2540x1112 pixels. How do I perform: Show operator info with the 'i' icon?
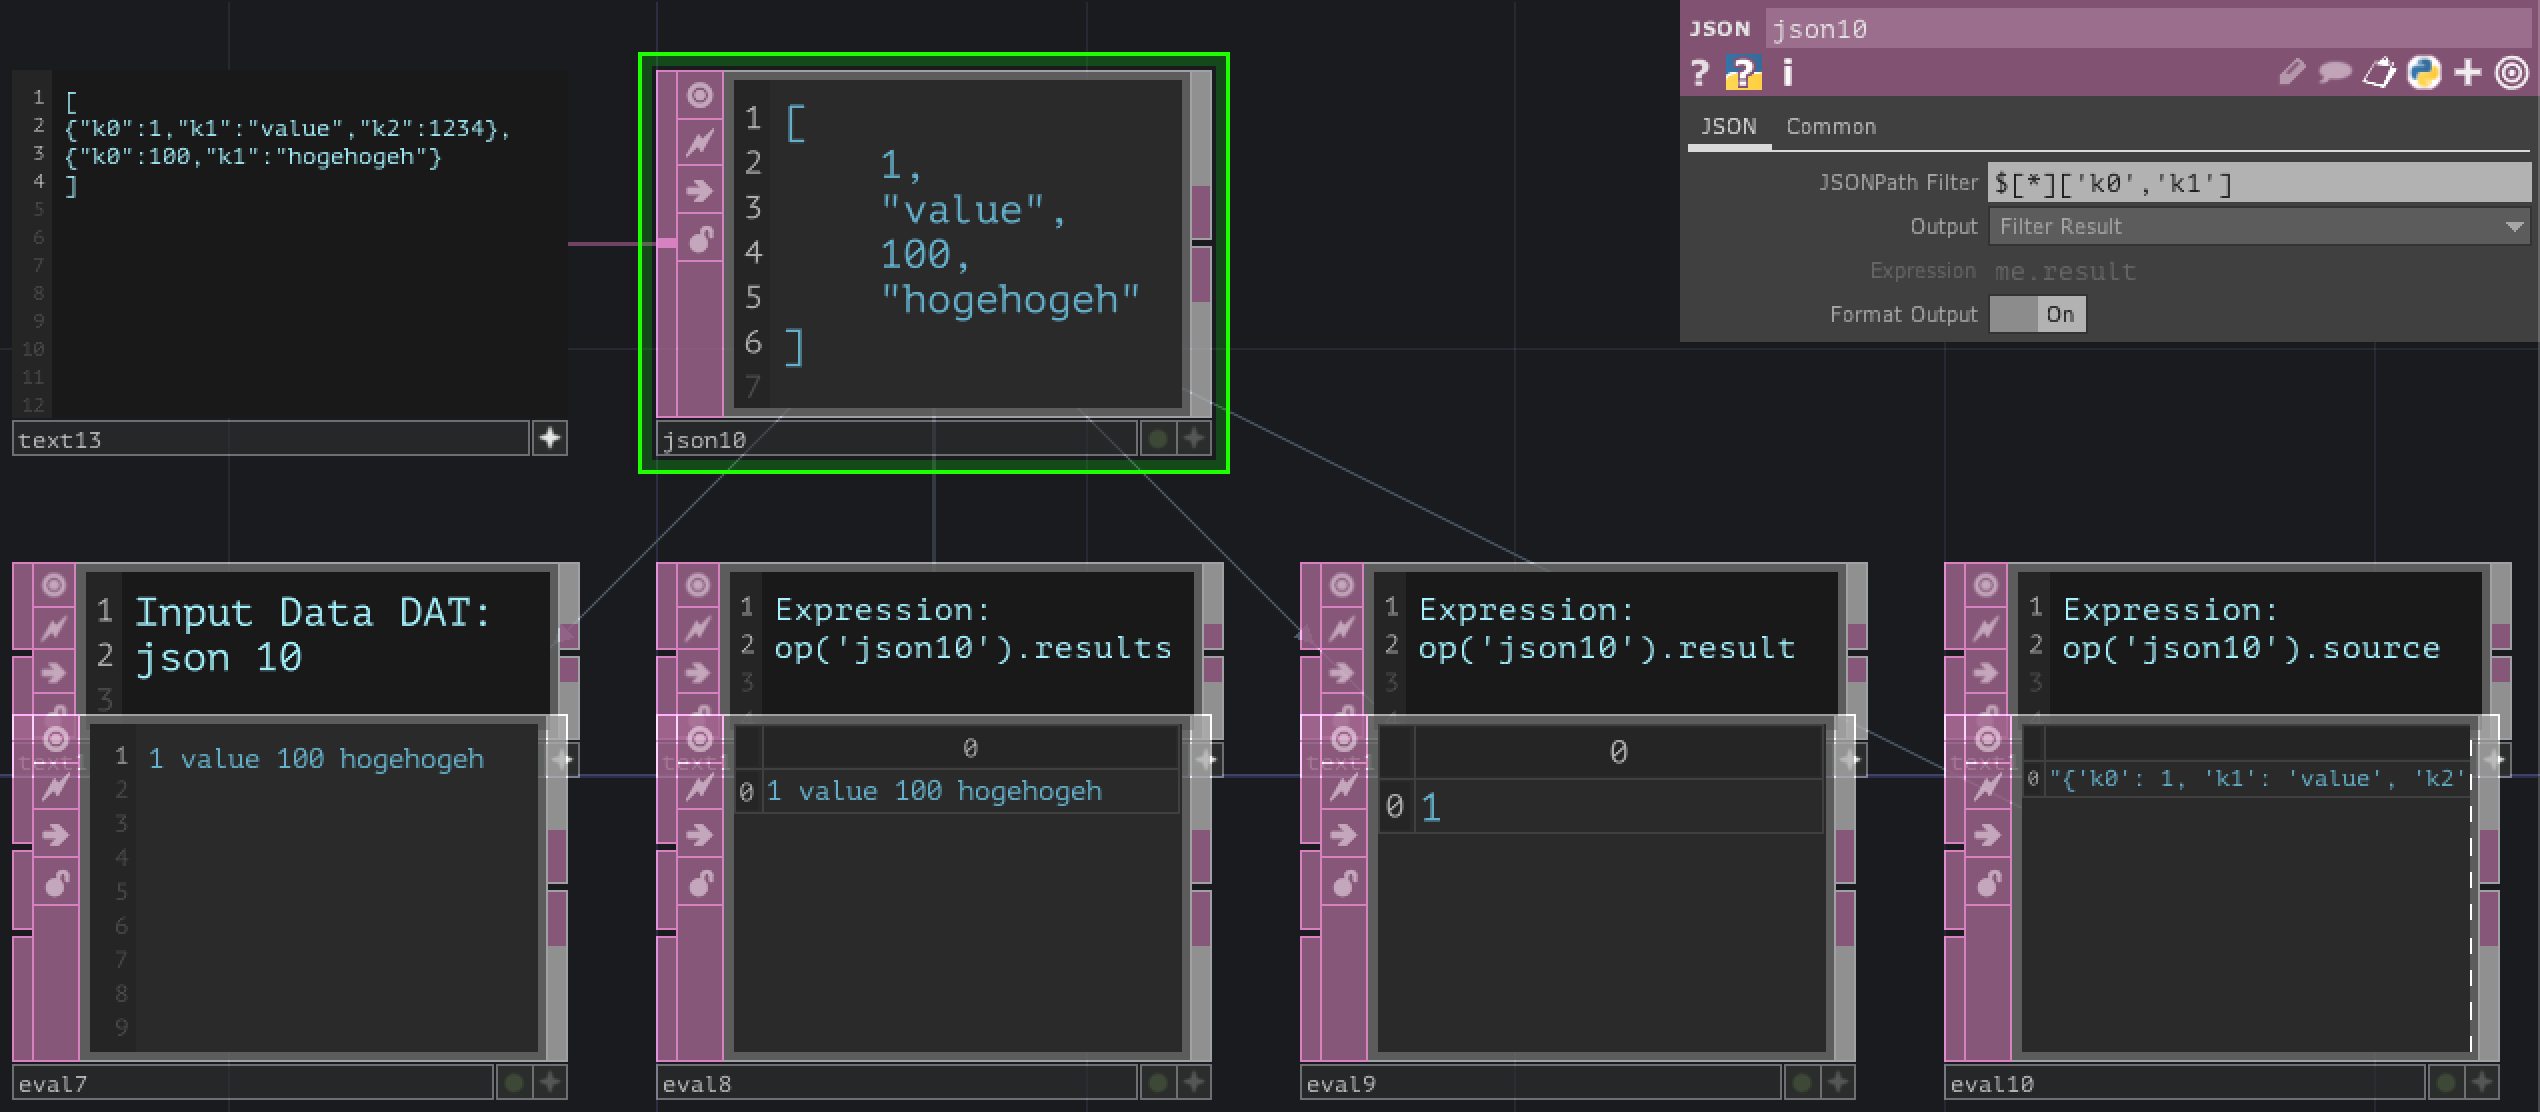[x=1788, y=73]
